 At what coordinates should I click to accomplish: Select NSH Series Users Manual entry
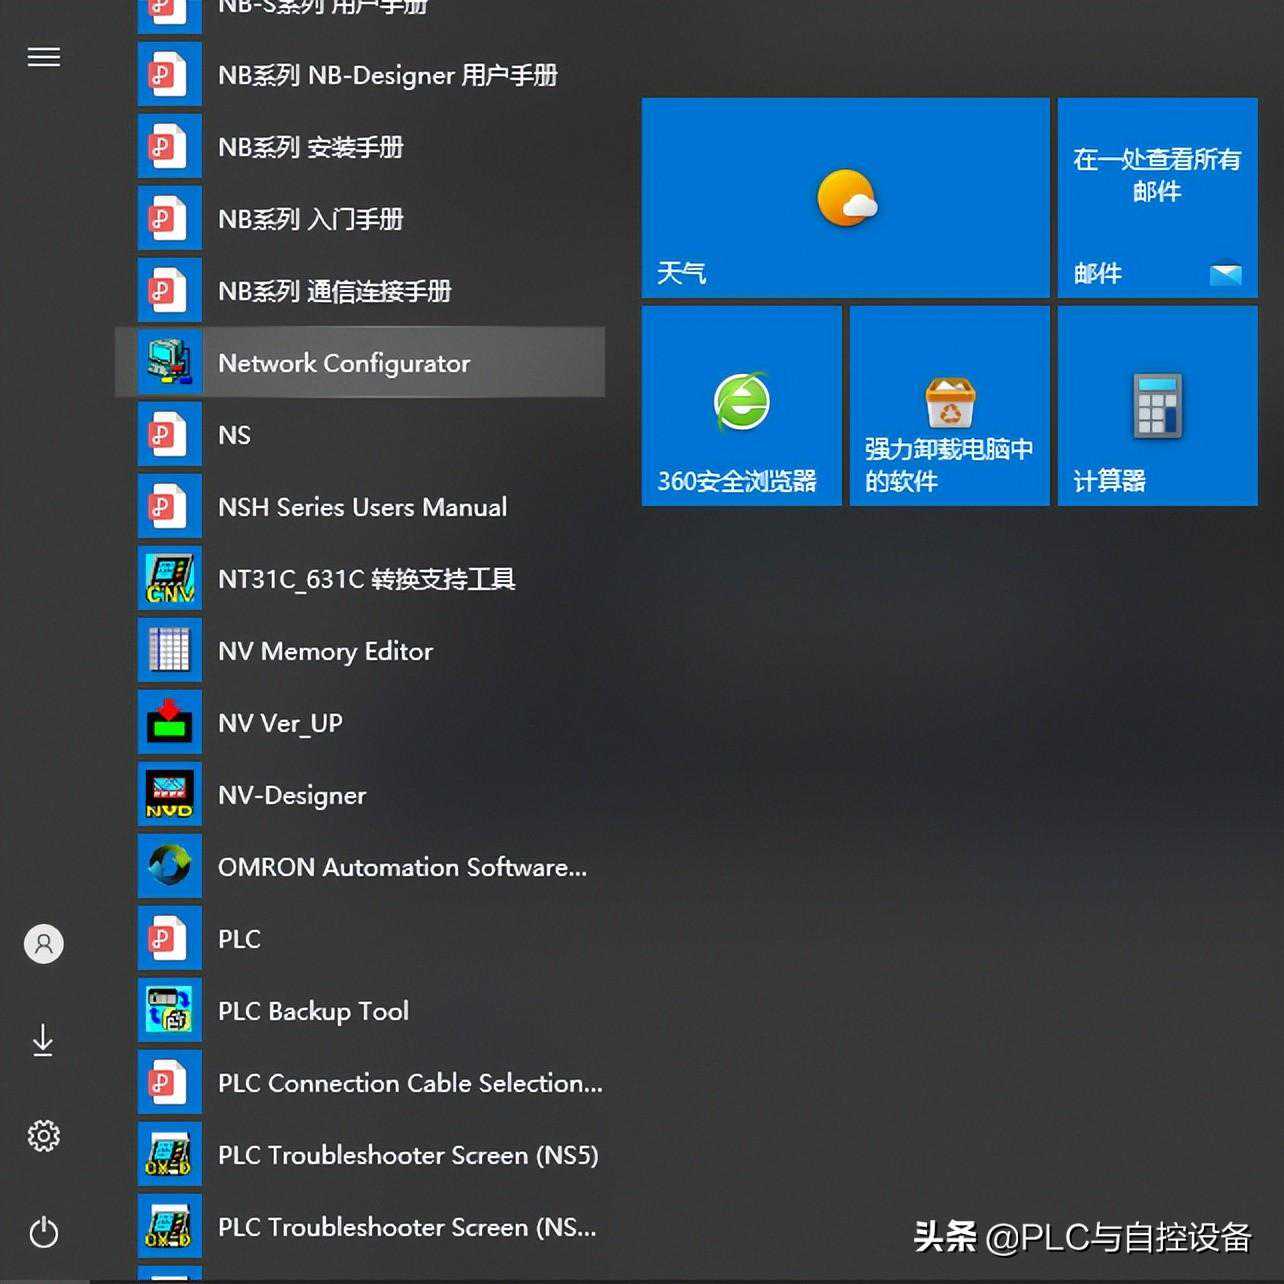coord(362,507)
